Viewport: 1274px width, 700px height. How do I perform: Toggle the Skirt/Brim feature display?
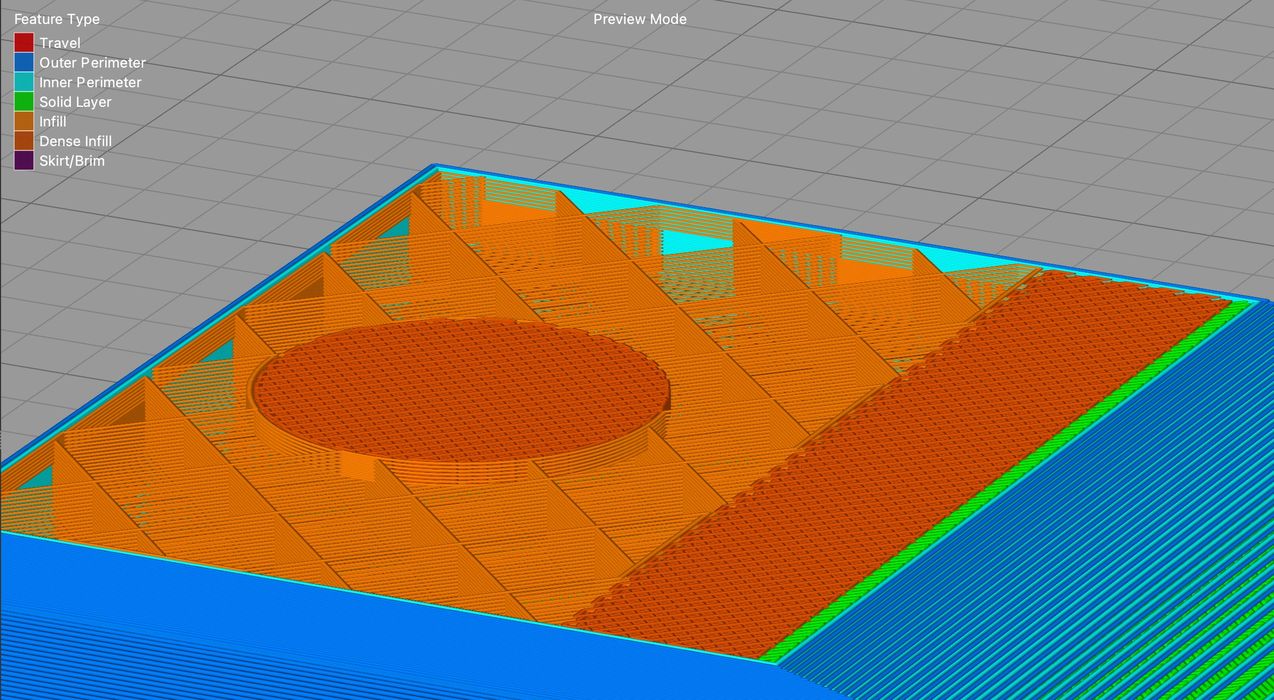25,160
